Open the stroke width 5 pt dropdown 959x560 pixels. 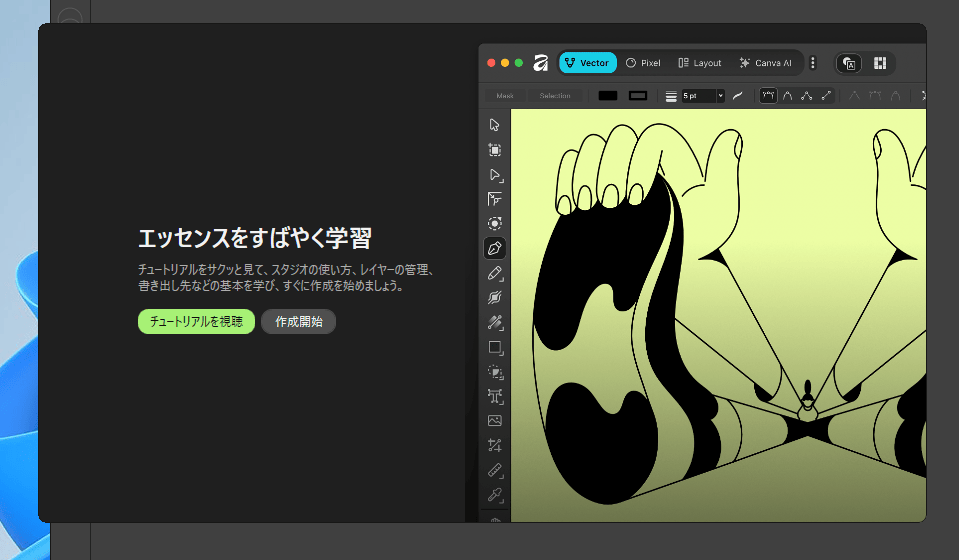[x=720, y=96]
